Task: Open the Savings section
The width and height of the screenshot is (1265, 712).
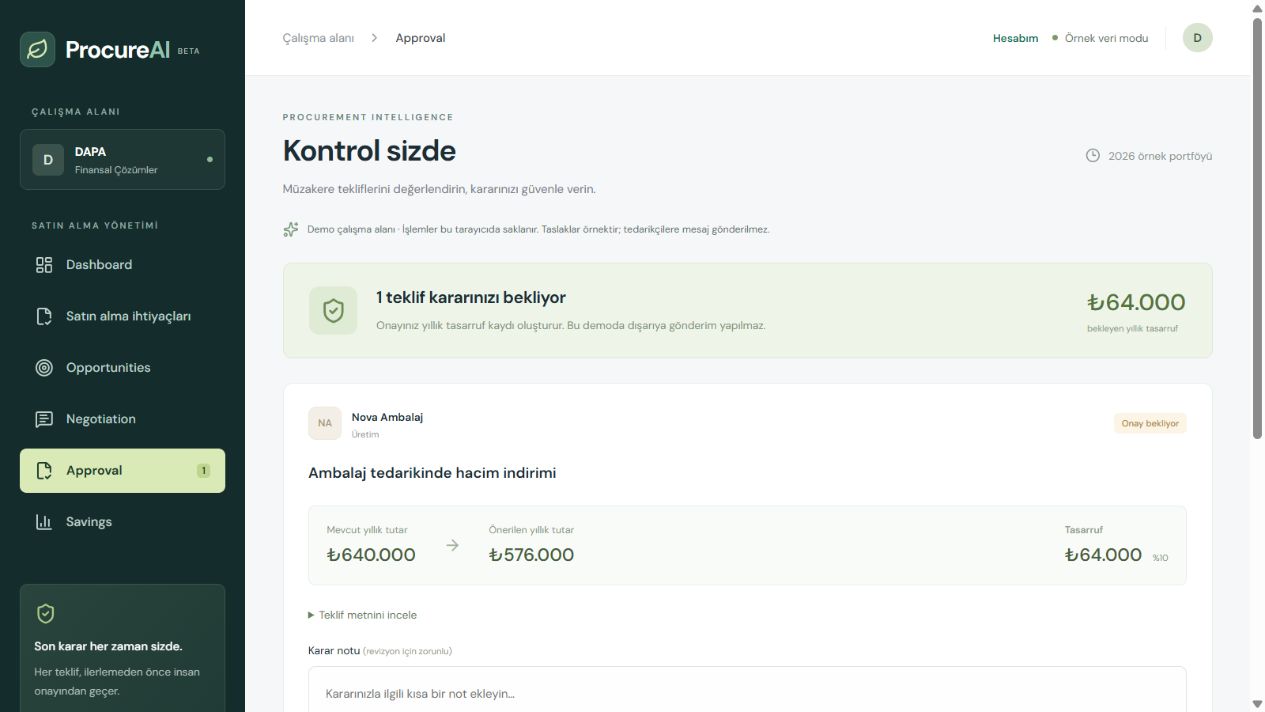Action: 122,522
